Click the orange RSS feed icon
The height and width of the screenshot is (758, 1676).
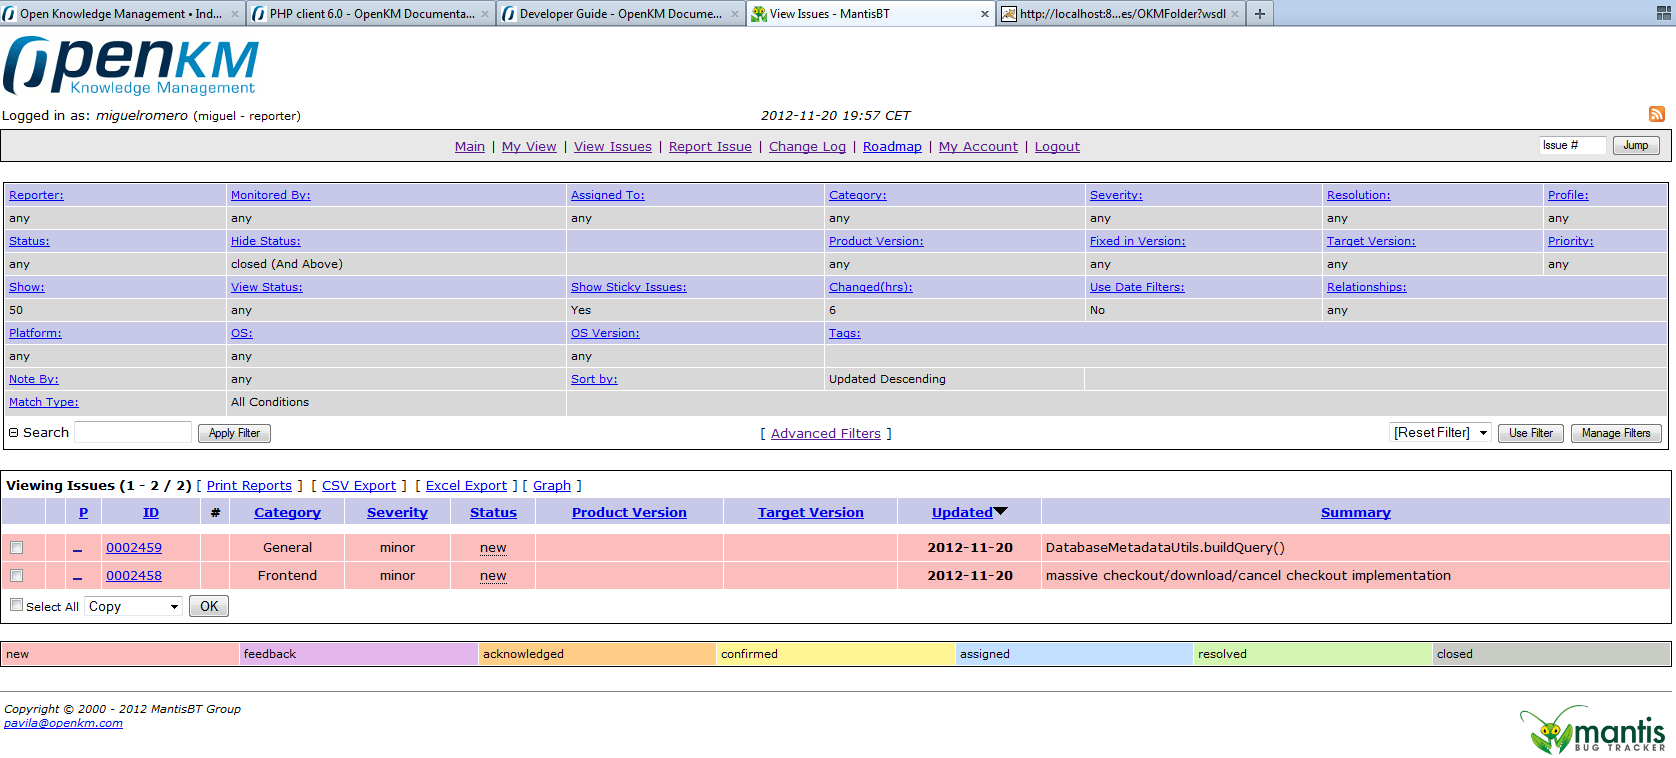pyautogui.click(x=1657, y=114)
